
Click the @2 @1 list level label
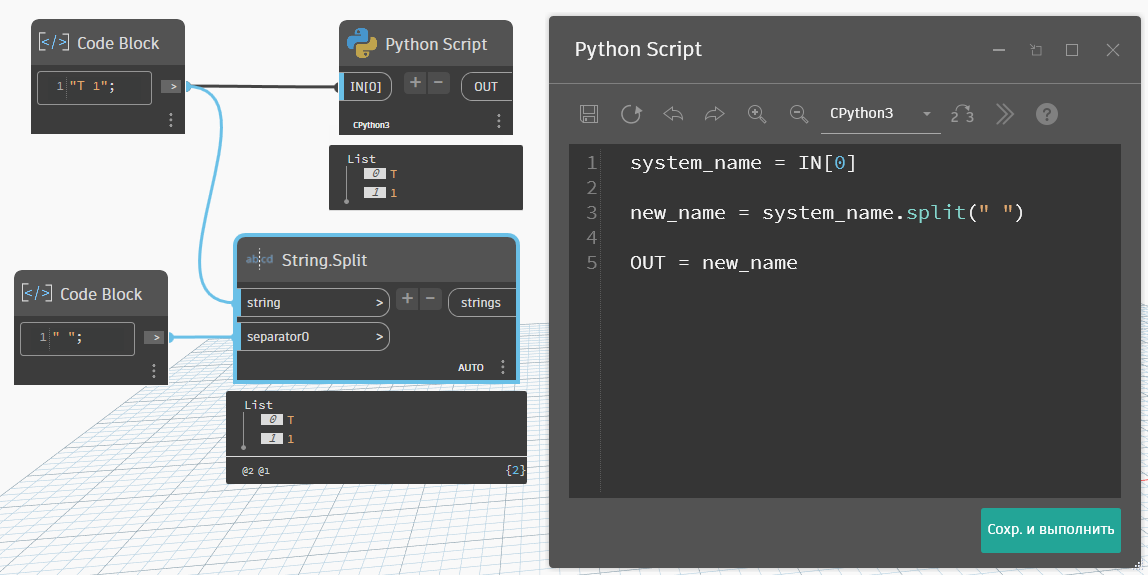[256, 470]
